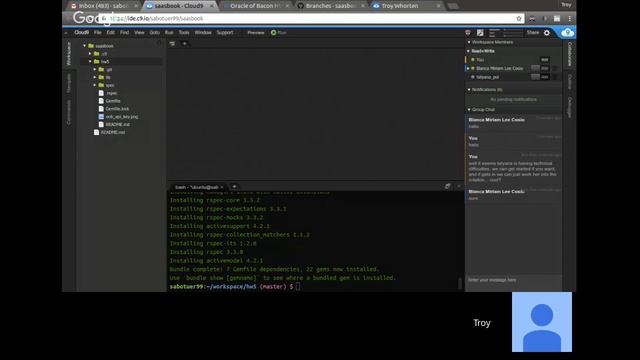Select member Bianca Miriam Lee Cosio
640x360 pixels.
(500, 68)
